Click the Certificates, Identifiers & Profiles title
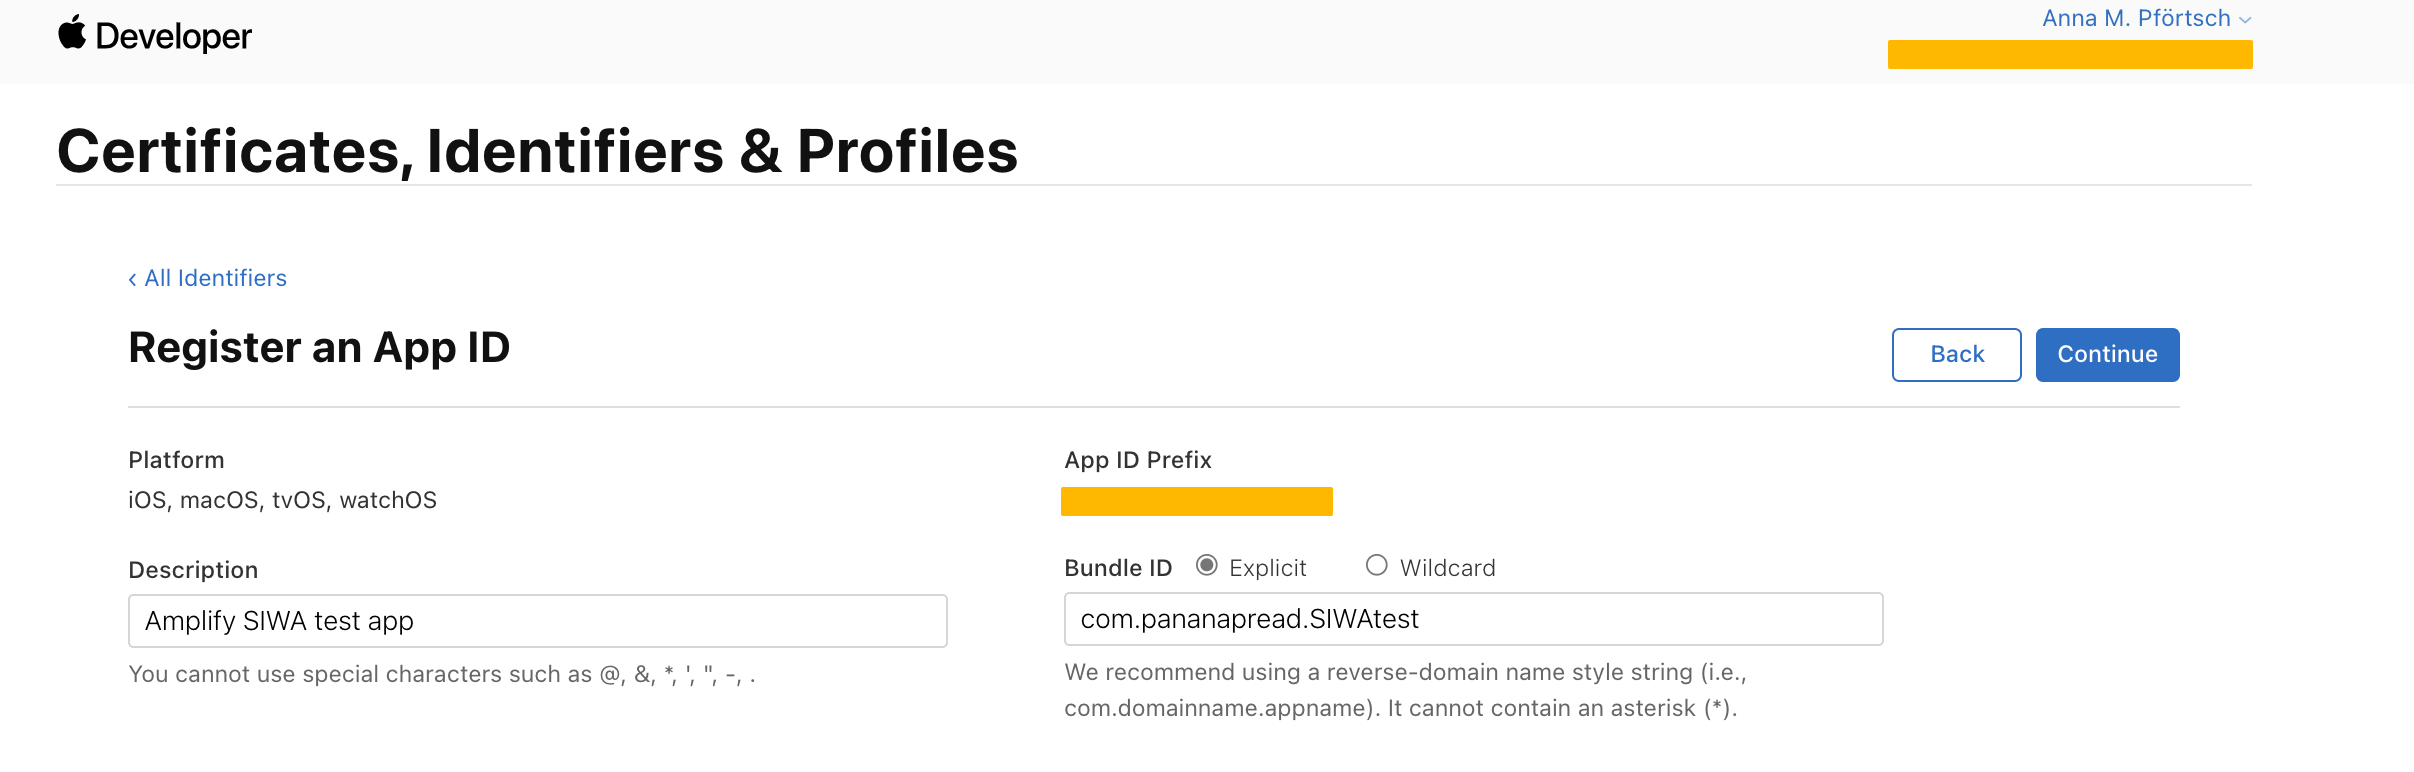The width and height of the screenshot is (2414, 772). [538, 151]
